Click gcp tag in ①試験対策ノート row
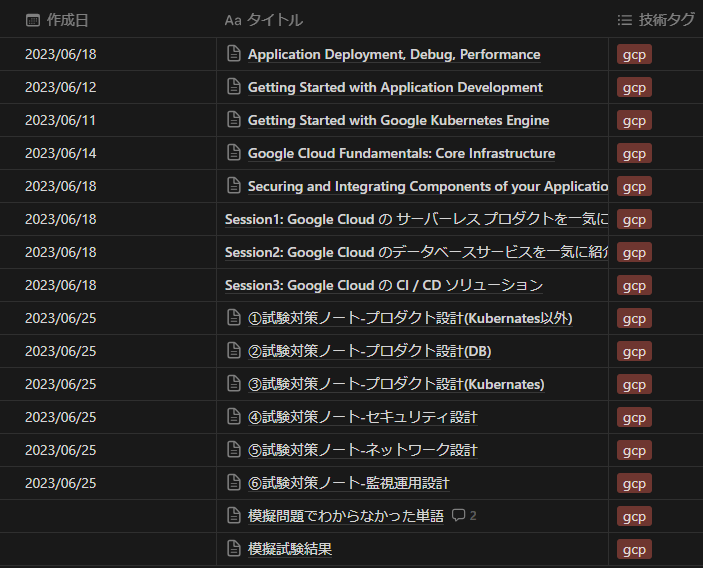The height and width of the screenshot is (568, 703). [634, 318]
